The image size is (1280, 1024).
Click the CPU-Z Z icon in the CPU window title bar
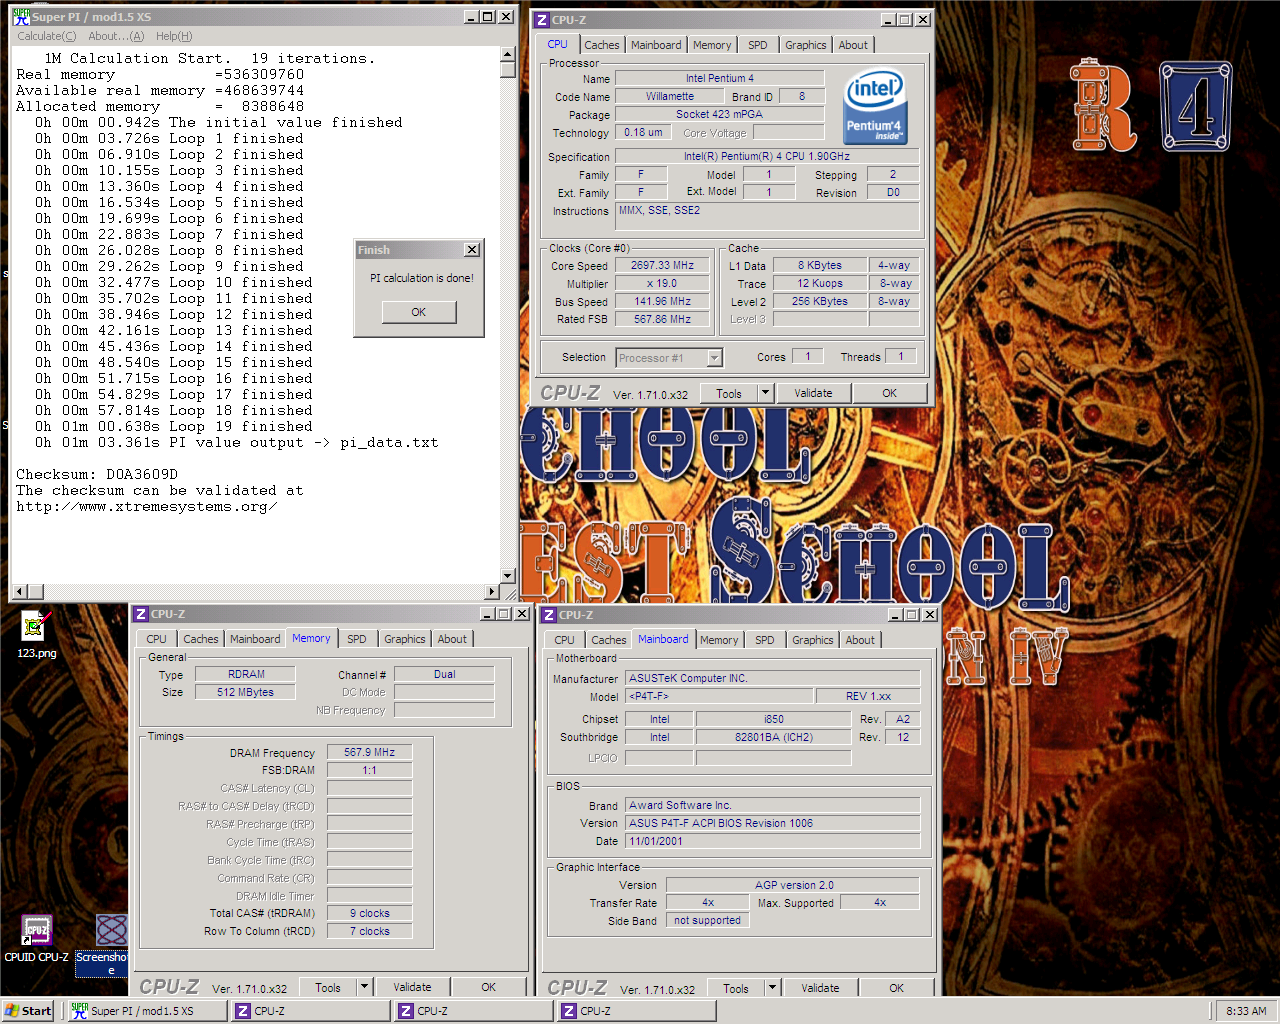pyautogui.click(x=541, y=20)
